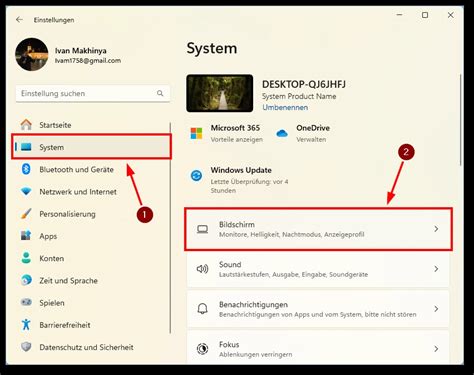Open the Ivan Makhinya profile picture
474x375 pixels.
32,54
